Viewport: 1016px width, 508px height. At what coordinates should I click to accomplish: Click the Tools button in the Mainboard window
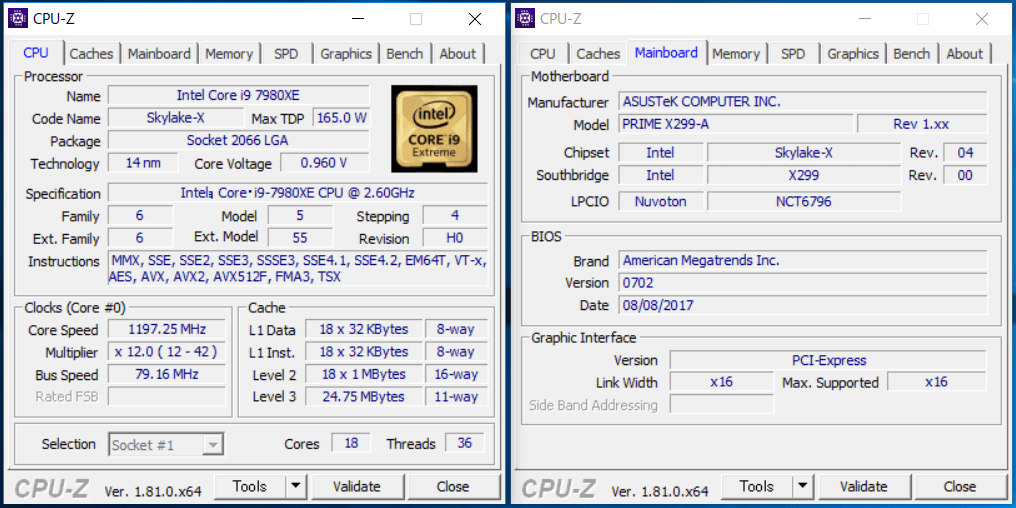coord(756,487)
